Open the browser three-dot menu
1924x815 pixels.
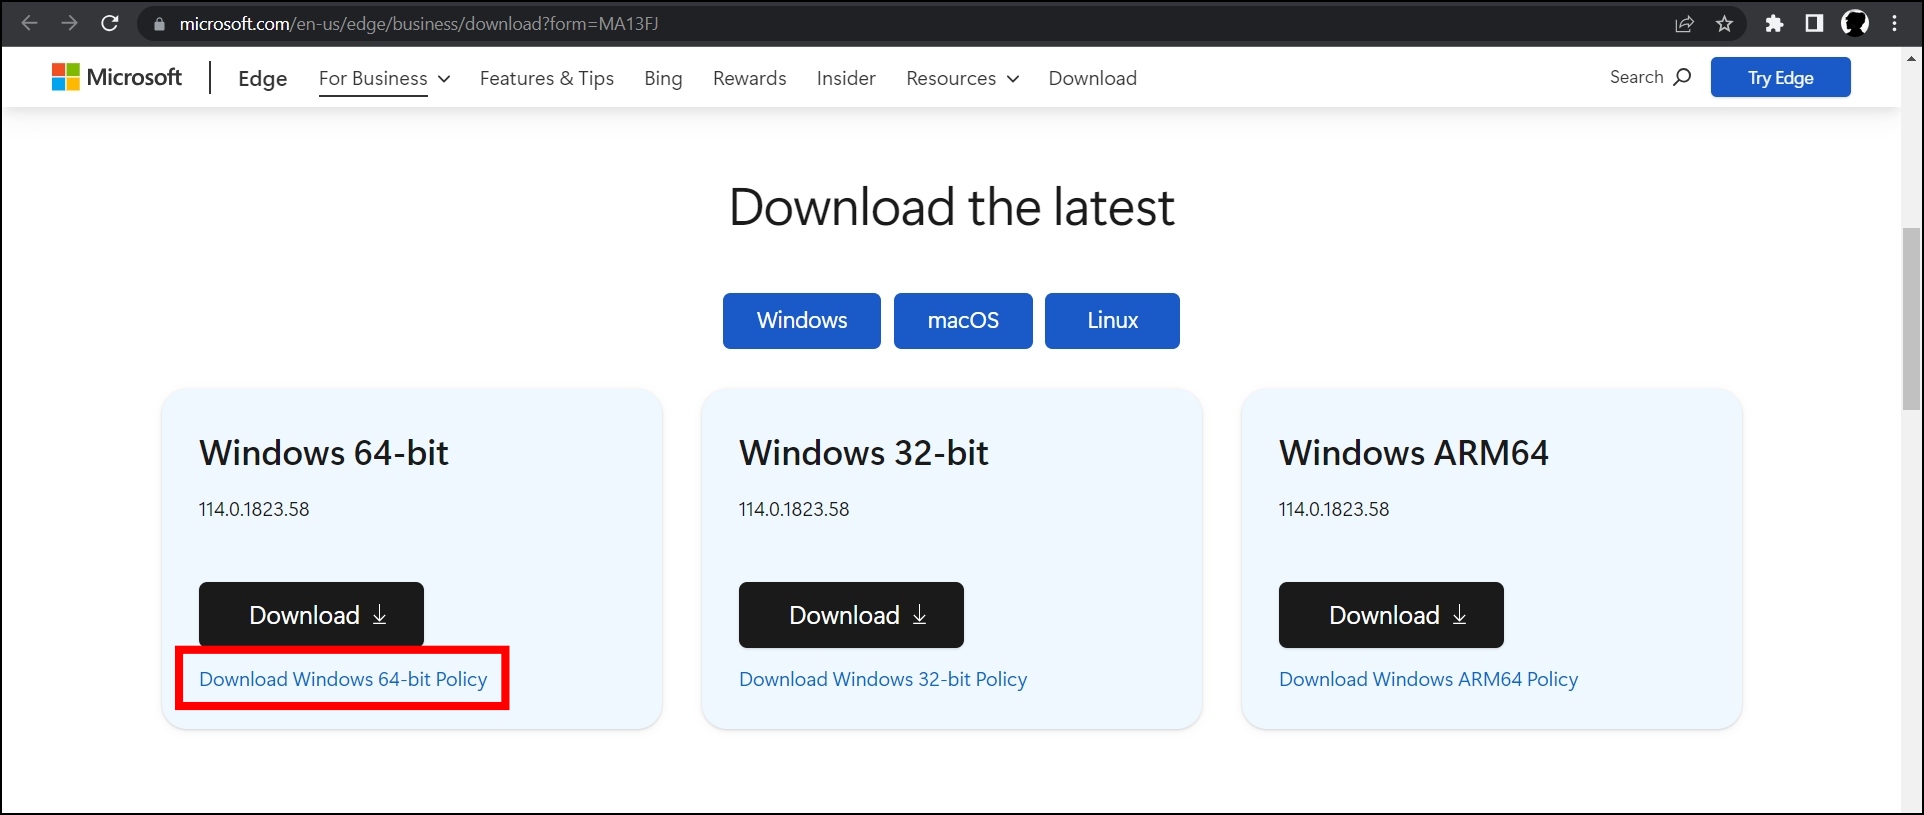tap(1895, 24)
